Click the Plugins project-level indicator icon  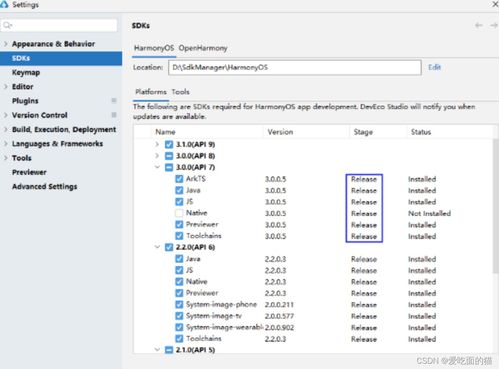pos(114,100)
